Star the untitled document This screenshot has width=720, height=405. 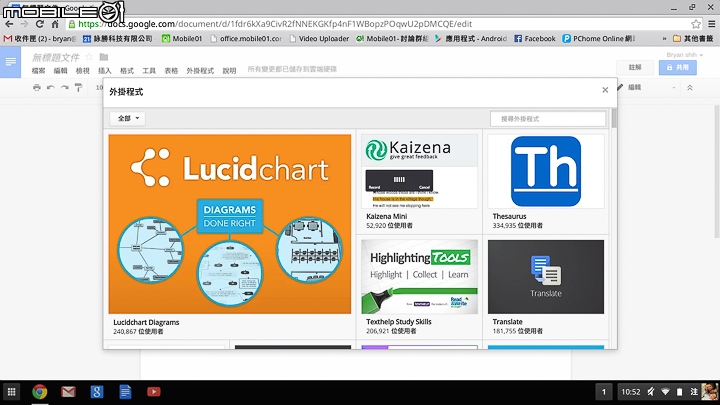(x=89, y=57)
